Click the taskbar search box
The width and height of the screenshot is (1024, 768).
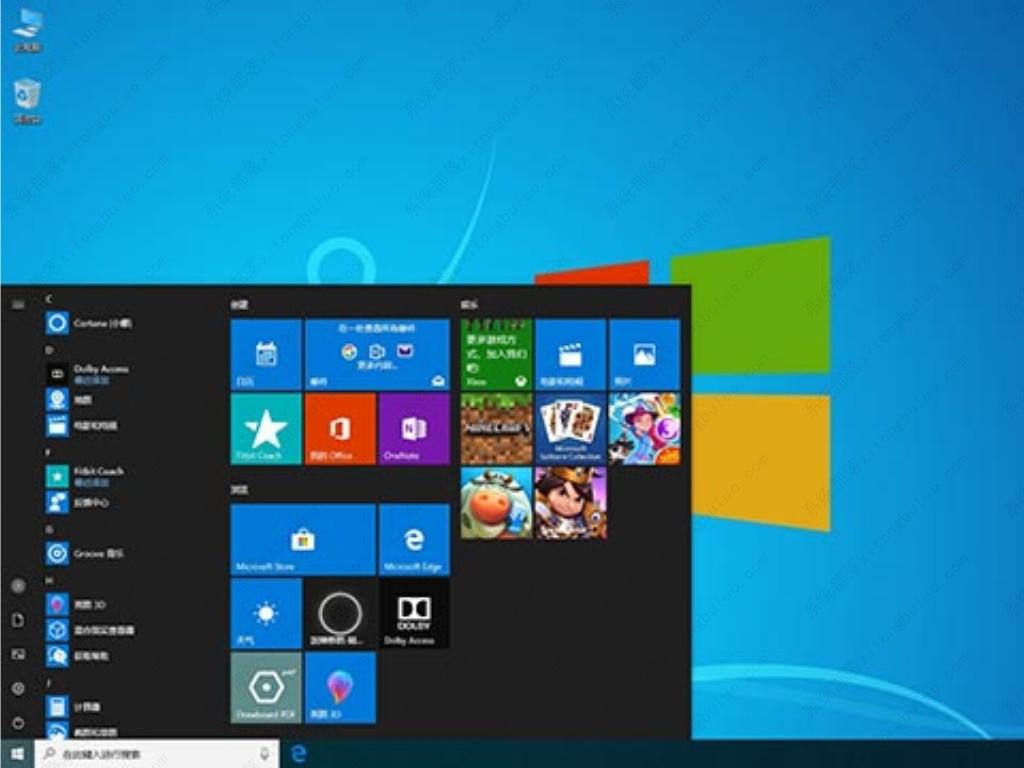[x=150, y=754]
